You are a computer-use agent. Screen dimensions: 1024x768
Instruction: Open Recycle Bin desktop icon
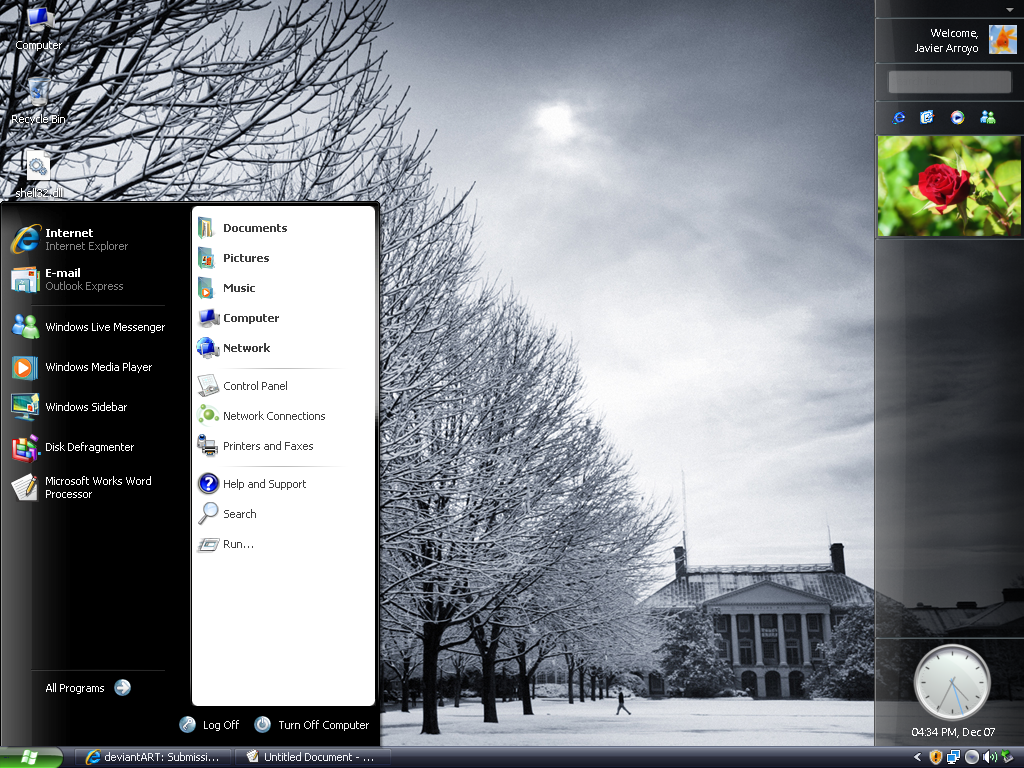pos(39,101)
